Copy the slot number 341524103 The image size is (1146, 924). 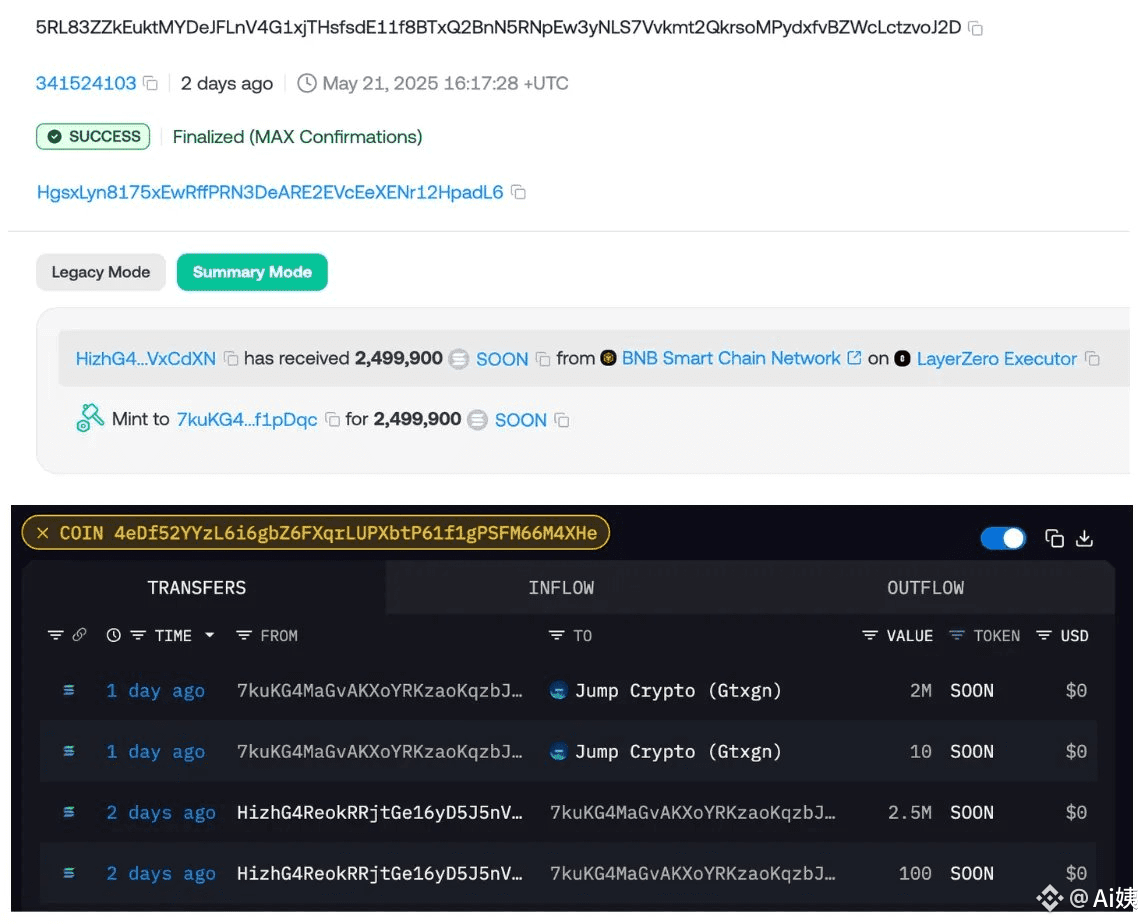coord(148,84)
